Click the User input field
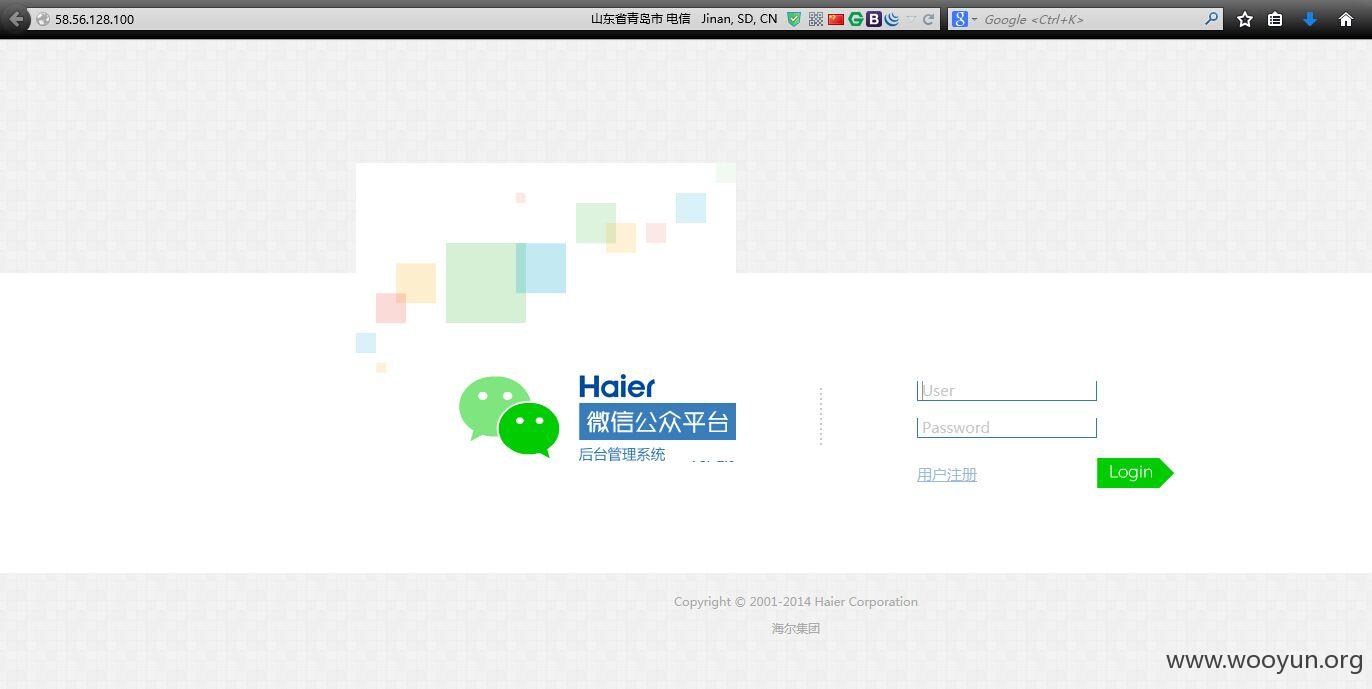1372x689 pixels. 1007,390
